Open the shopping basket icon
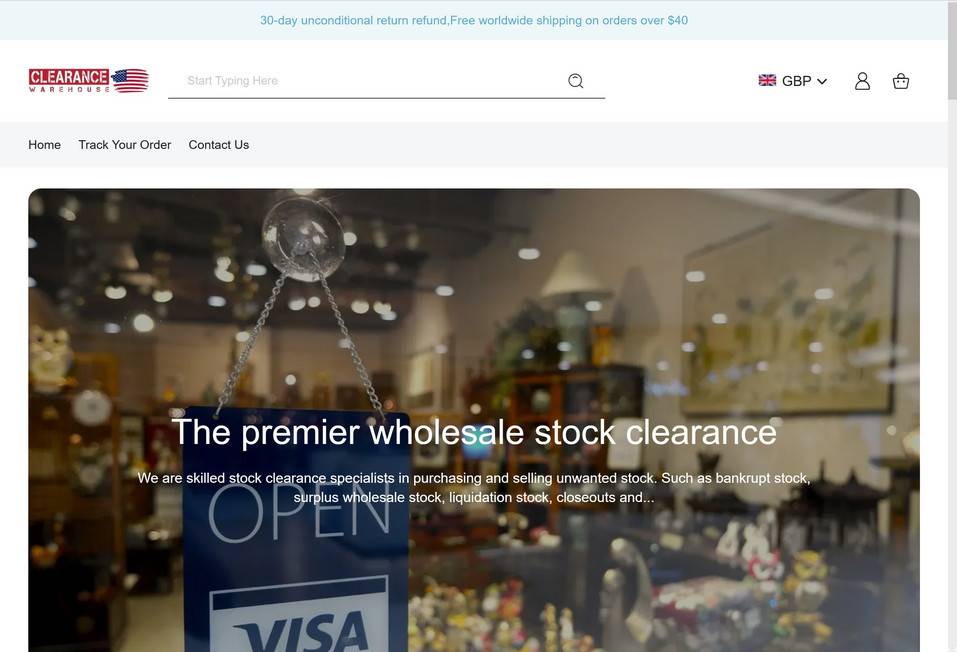This screenshot has height=652, width=957. point(901,81)
